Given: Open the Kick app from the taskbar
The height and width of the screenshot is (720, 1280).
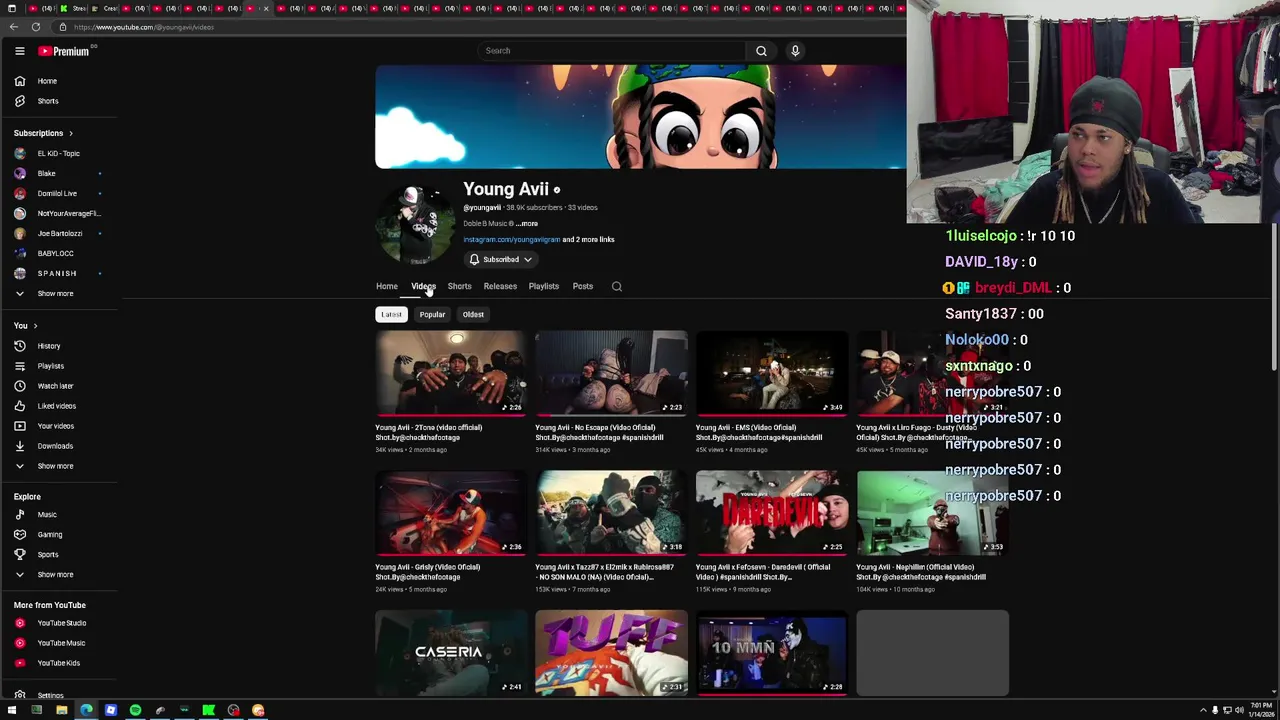Looking at the screenshot, I should (208, 710).
